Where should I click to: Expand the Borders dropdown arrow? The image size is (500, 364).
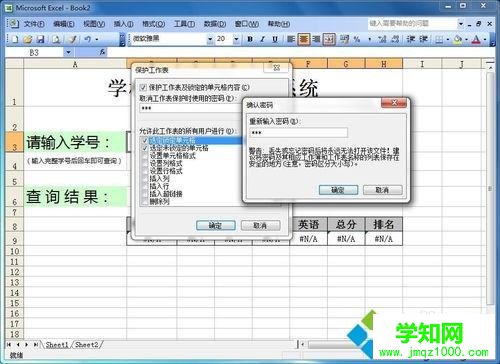click(x=448, y=40)
